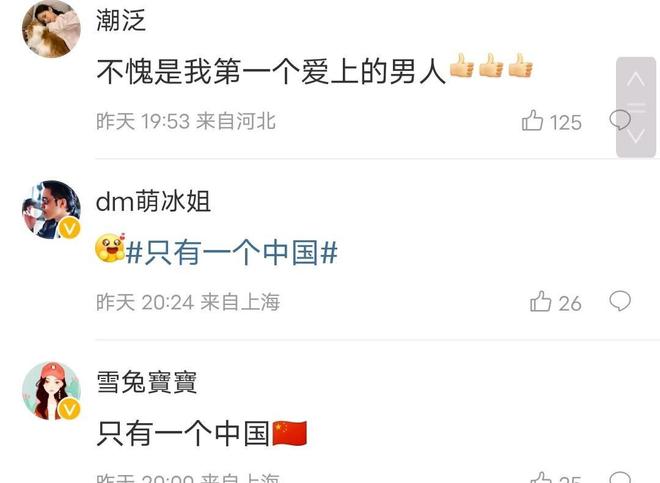
Task: Open dm萌冰姐's profile avatar
Action: (x=51, y=209)
